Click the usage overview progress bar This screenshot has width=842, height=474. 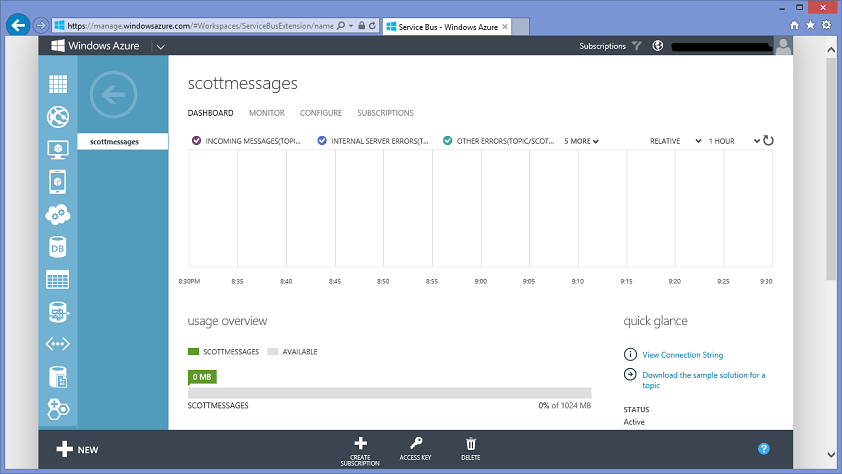[x=389, y=393]
